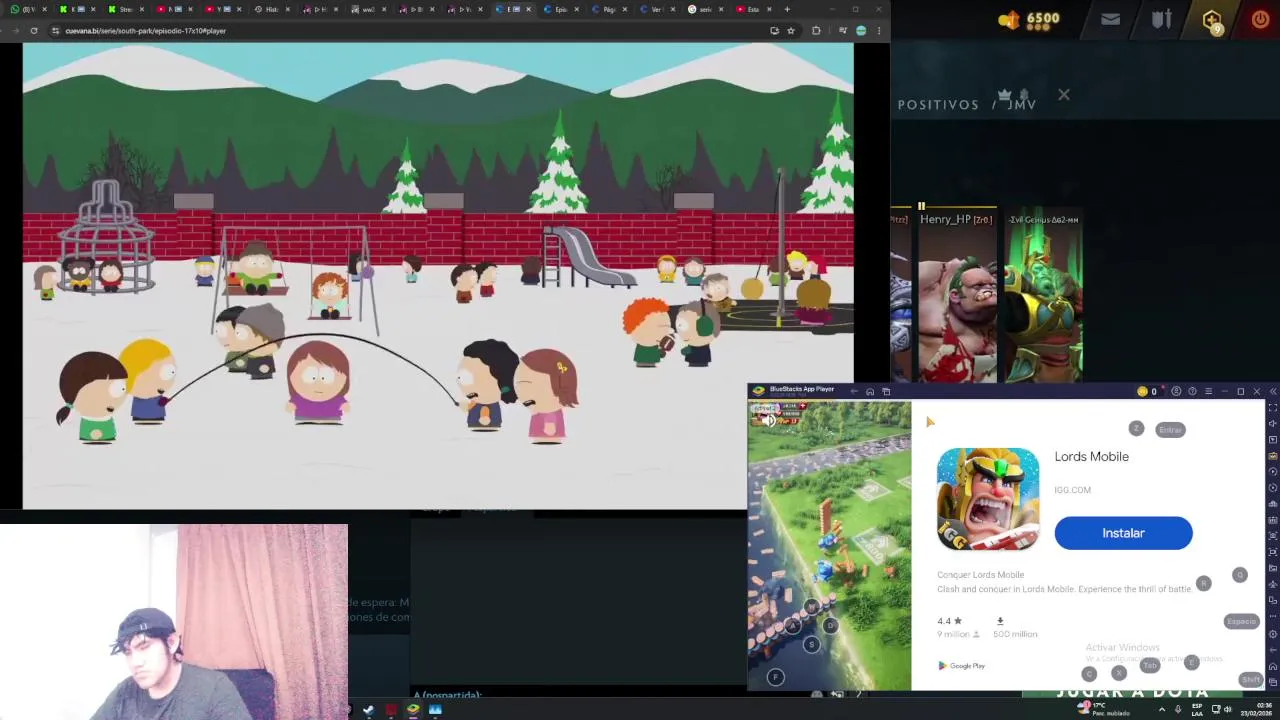This screenshot has height=720, width=1280.
Task: Click the Instalar button for Lords Mobile
Action: click(x=1123, y=533)
